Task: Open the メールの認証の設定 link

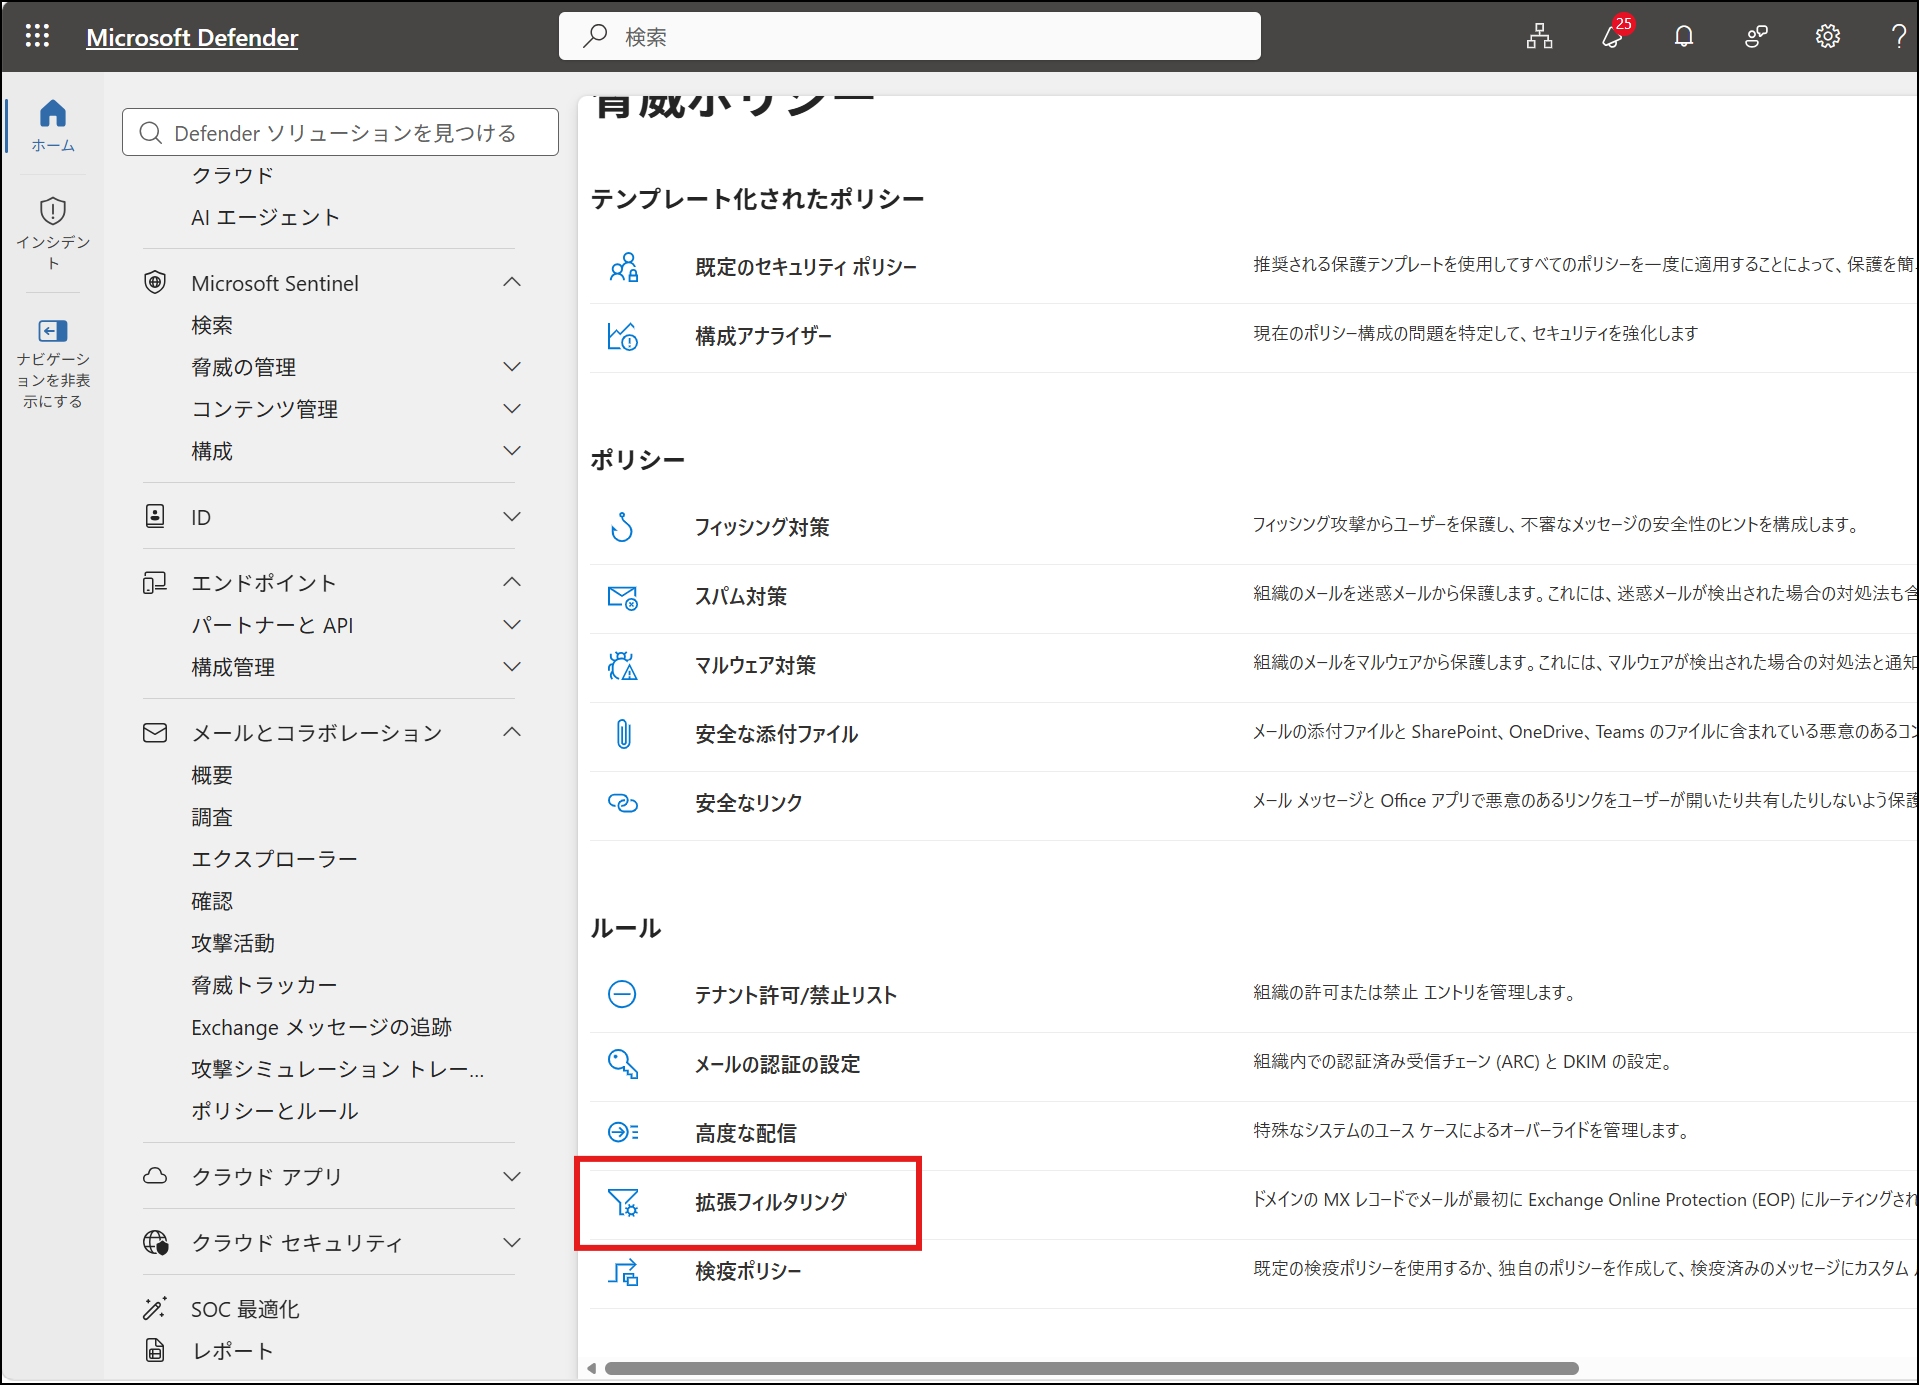Action: click(778, 1064)
